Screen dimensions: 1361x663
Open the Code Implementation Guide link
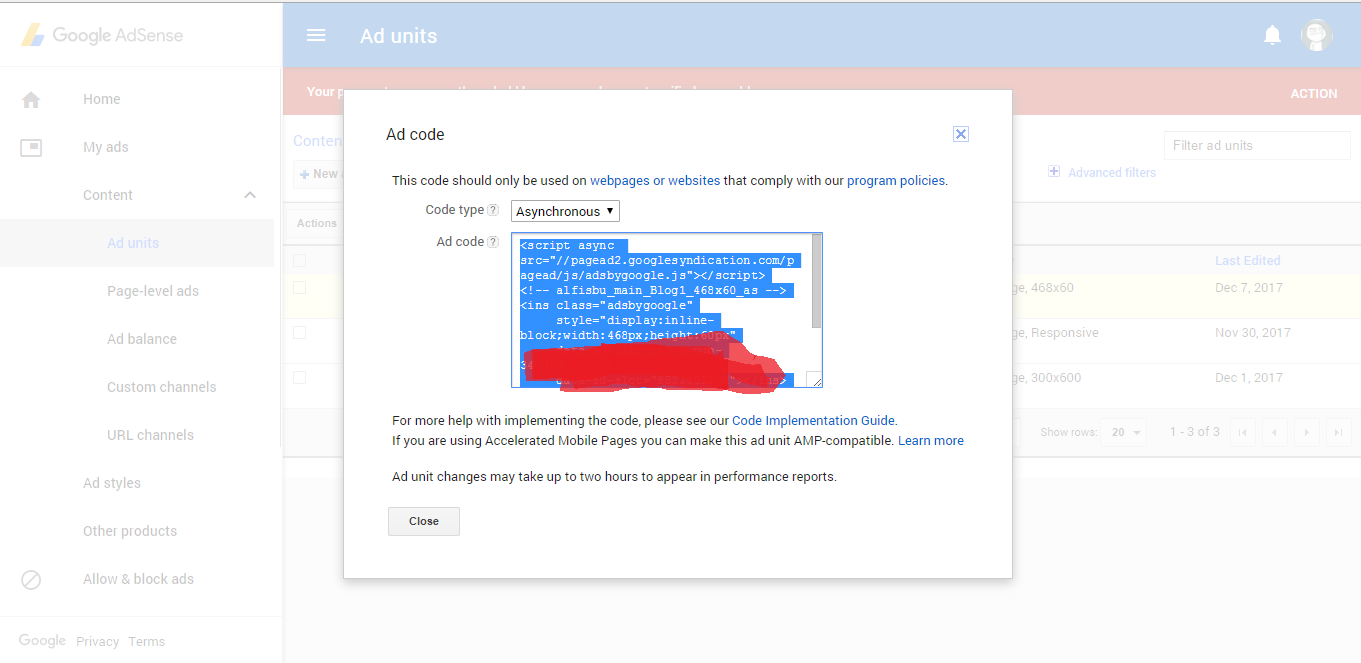(x=814, y=421)
